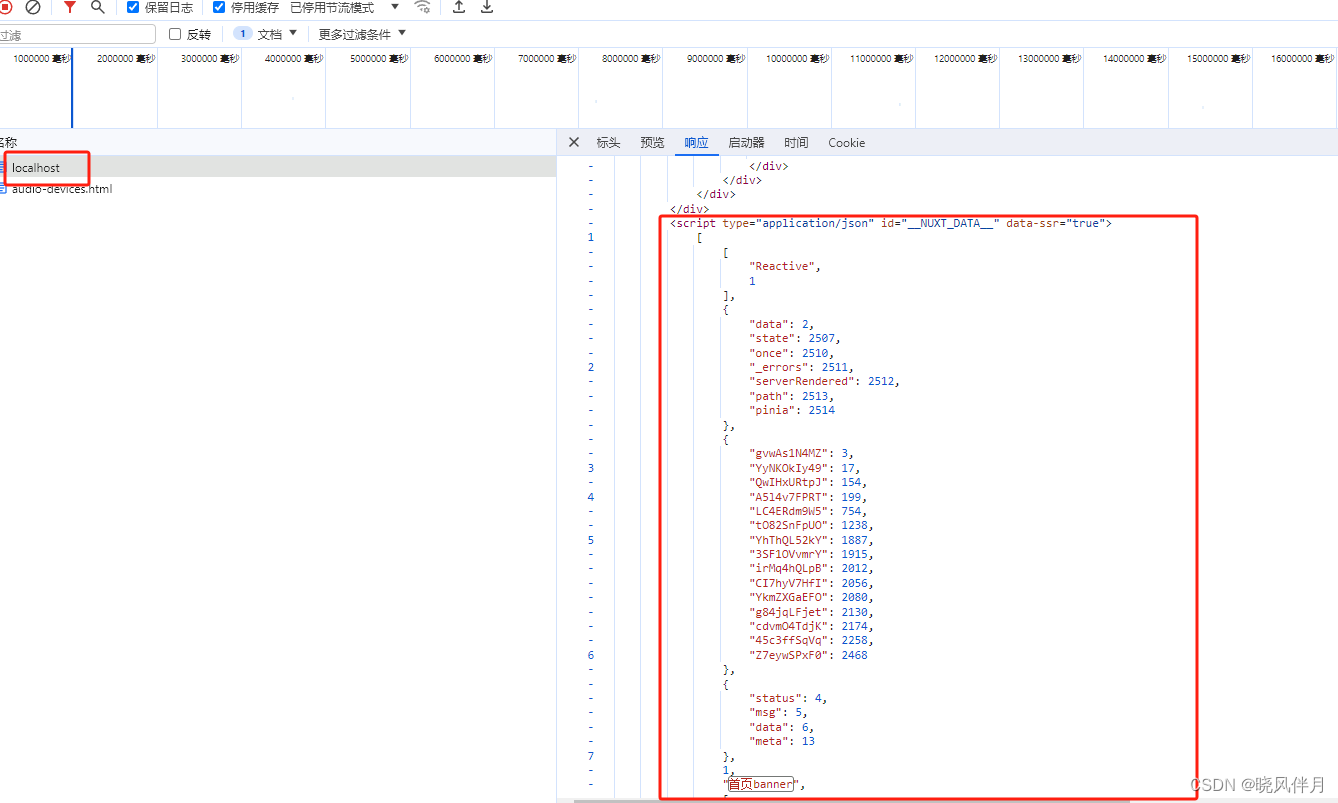
Task: Click the "cdvmO4TdjK": 2174 line
Action: click(x=812, y=626)
